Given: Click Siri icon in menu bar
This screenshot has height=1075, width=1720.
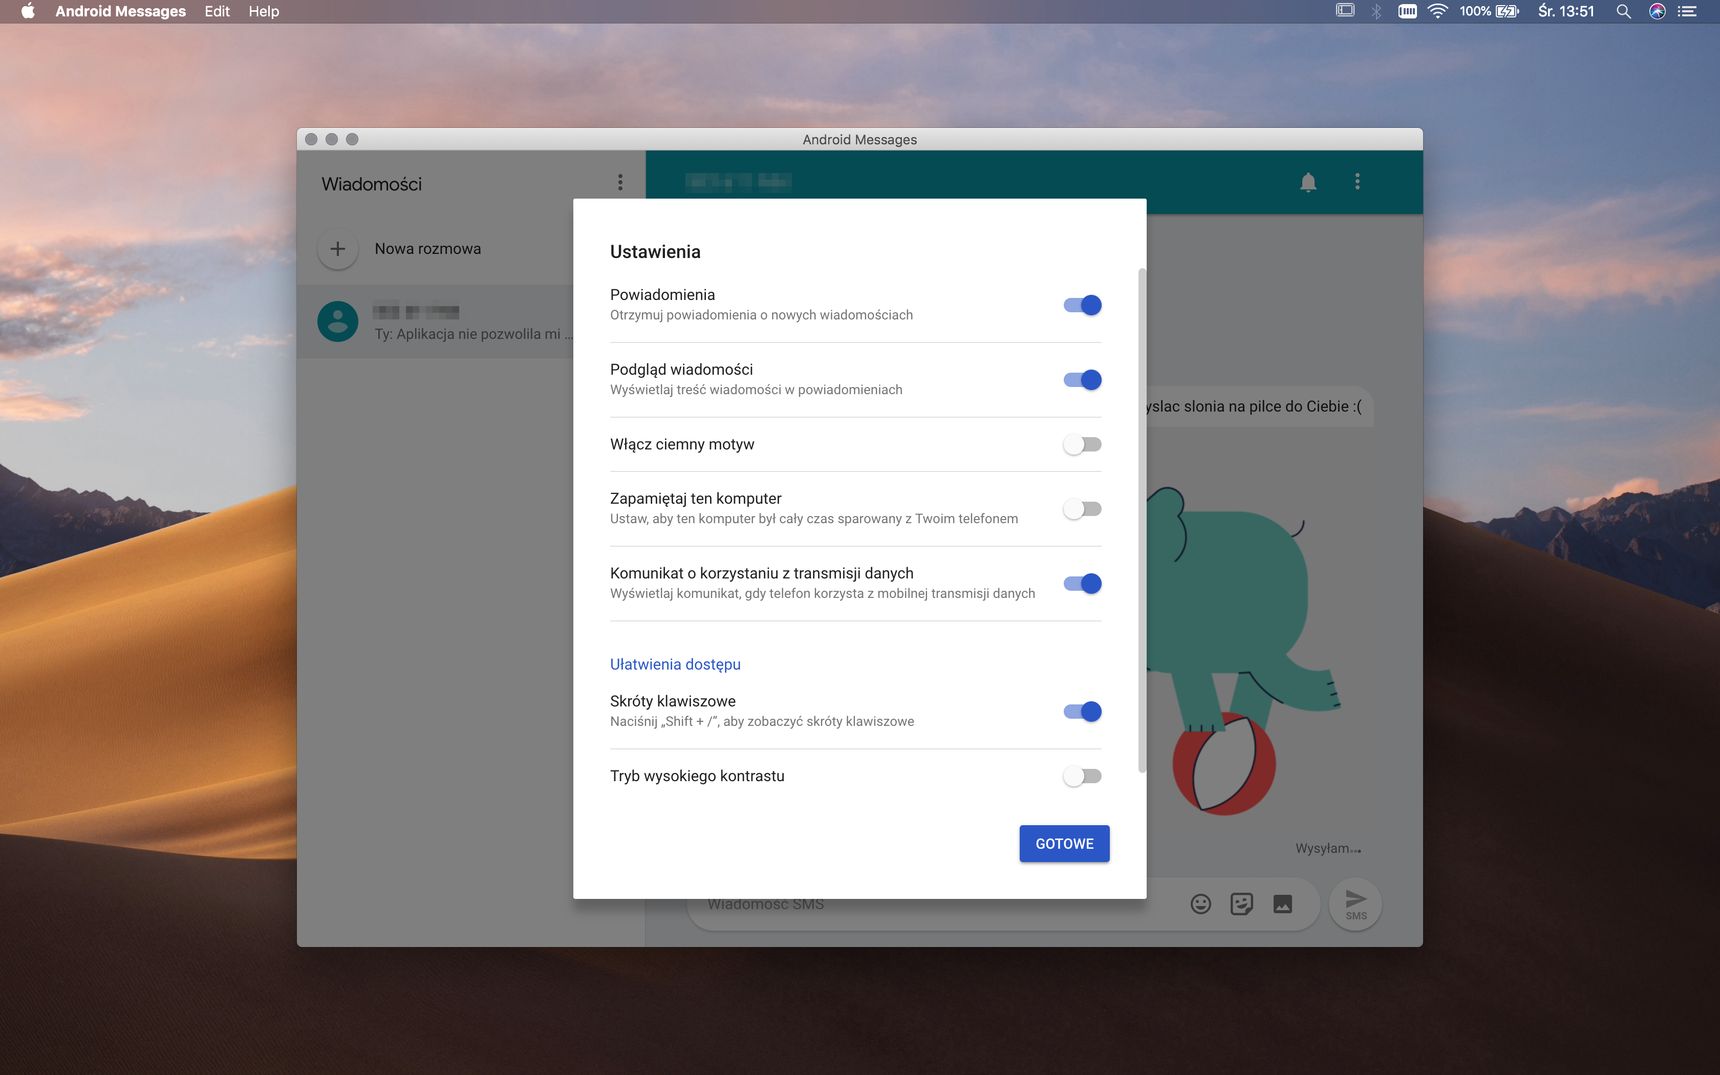Looking at the screenshot, I should [1657, 11].
